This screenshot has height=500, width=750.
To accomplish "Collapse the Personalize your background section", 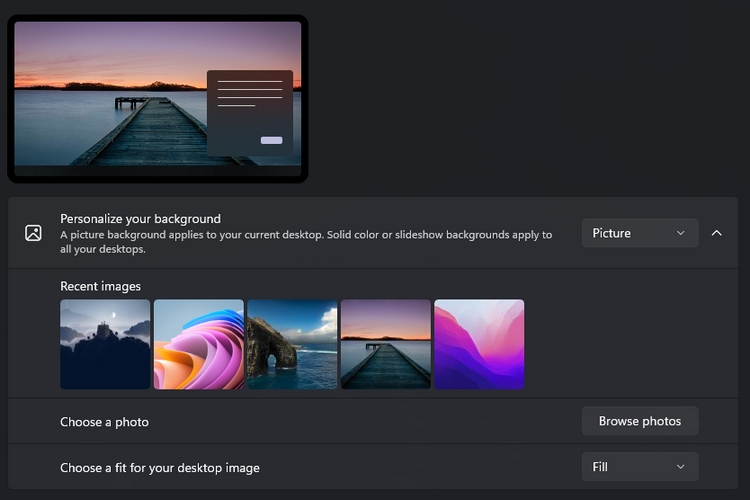I will click(716, 233).
